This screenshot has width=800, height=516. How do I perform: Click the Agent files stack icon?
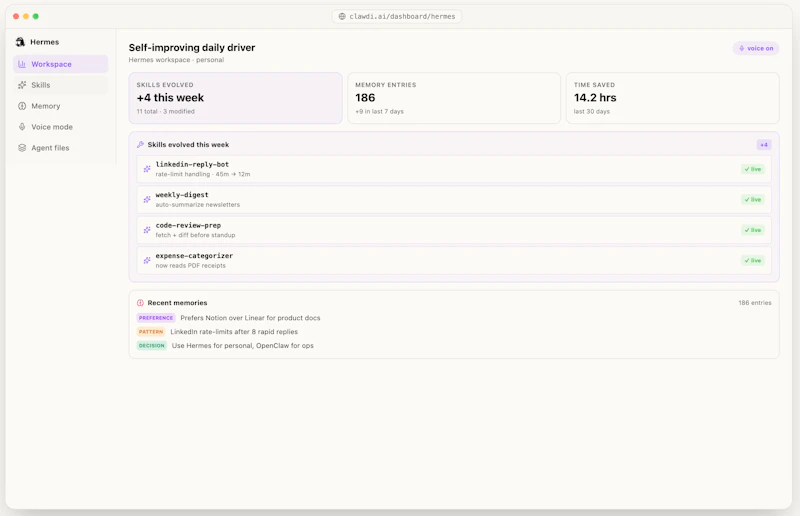coord(22,148)
